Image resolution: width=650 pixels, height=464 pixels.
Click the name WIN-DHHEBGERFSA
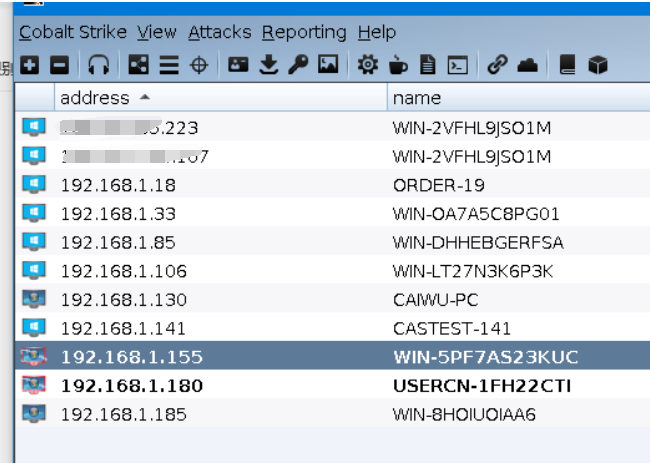(x=478, y=243)
